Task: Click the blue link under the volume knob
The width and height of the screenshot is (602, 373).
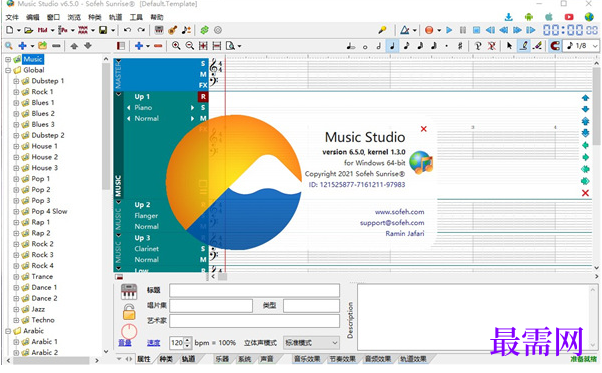Action: coord(125,343)
